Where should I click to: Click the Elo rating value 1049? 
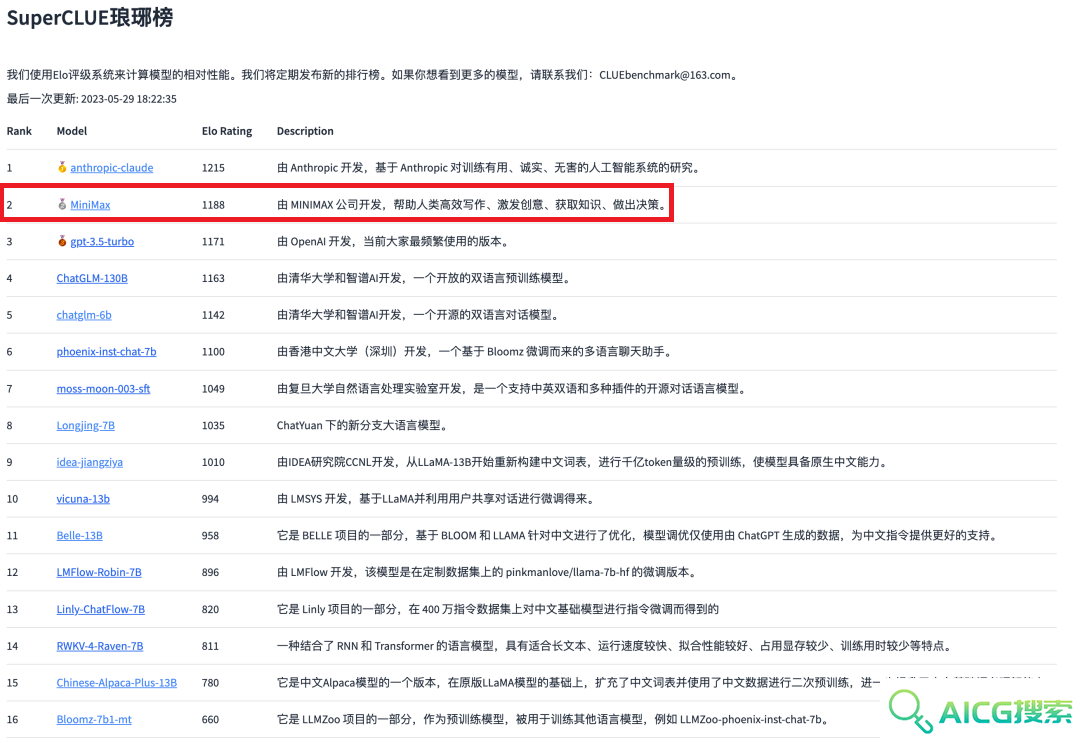[213, 388]
